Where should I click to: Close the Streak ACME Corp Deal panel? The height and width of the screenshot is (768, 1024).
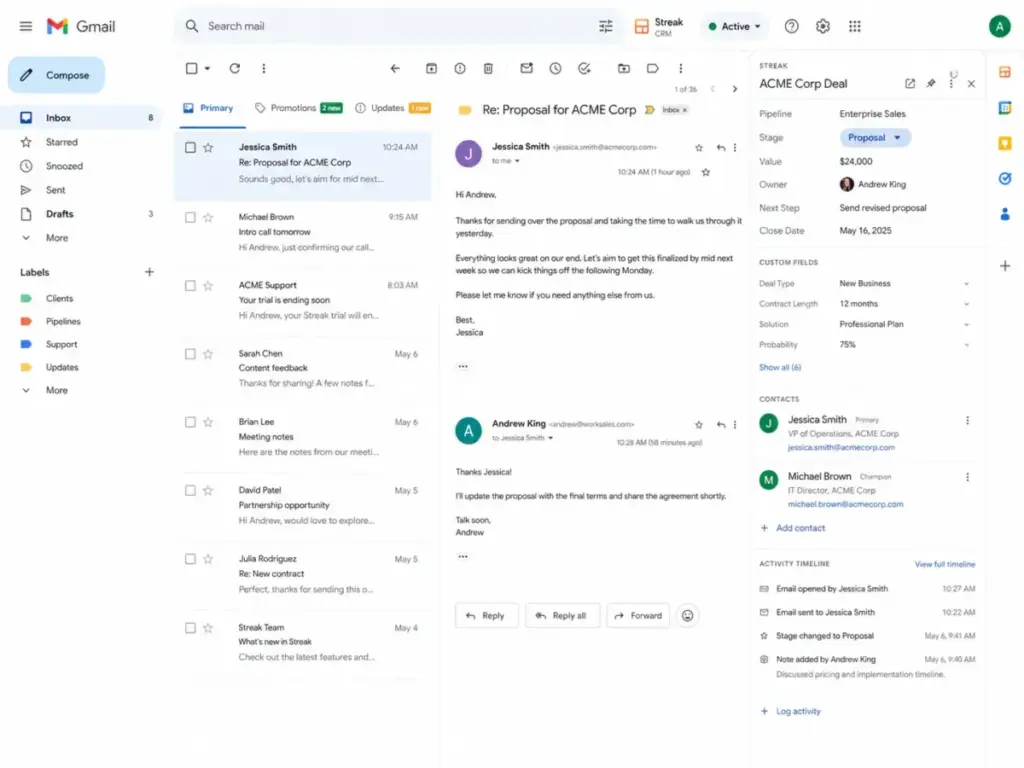pos(971,84)
